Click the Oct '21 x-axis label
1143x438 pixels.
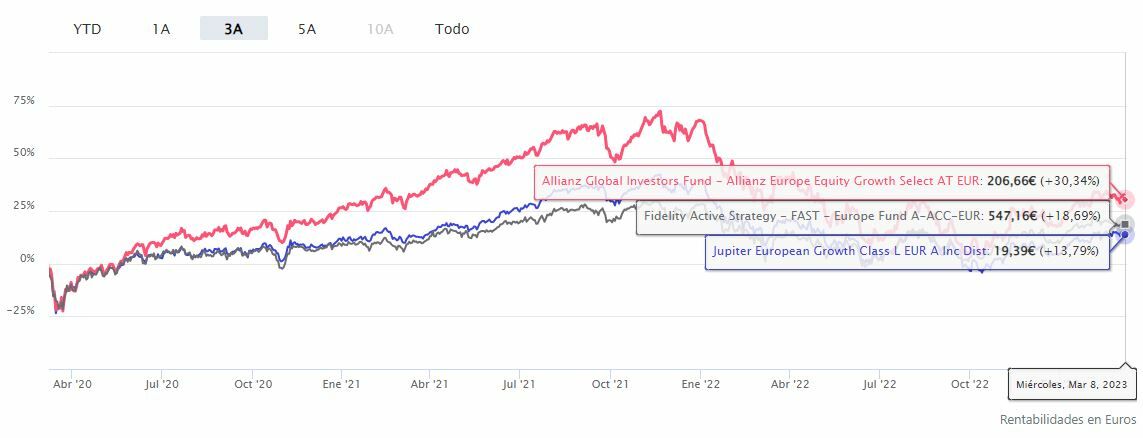point(609,384)
